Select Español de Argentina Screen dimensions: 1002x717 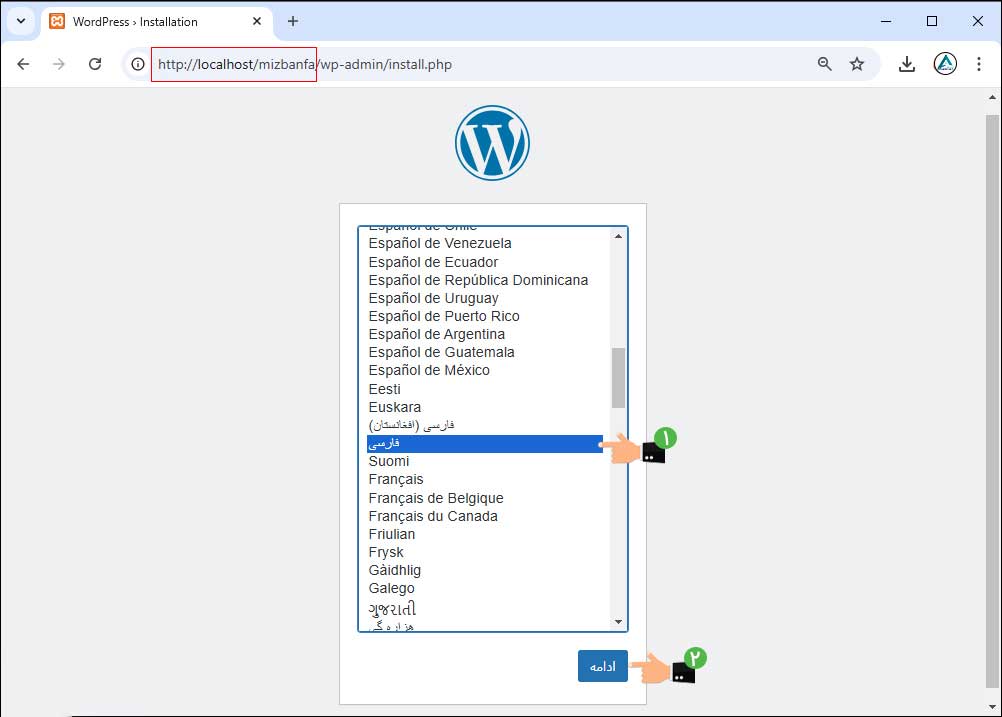coord(484,334)
